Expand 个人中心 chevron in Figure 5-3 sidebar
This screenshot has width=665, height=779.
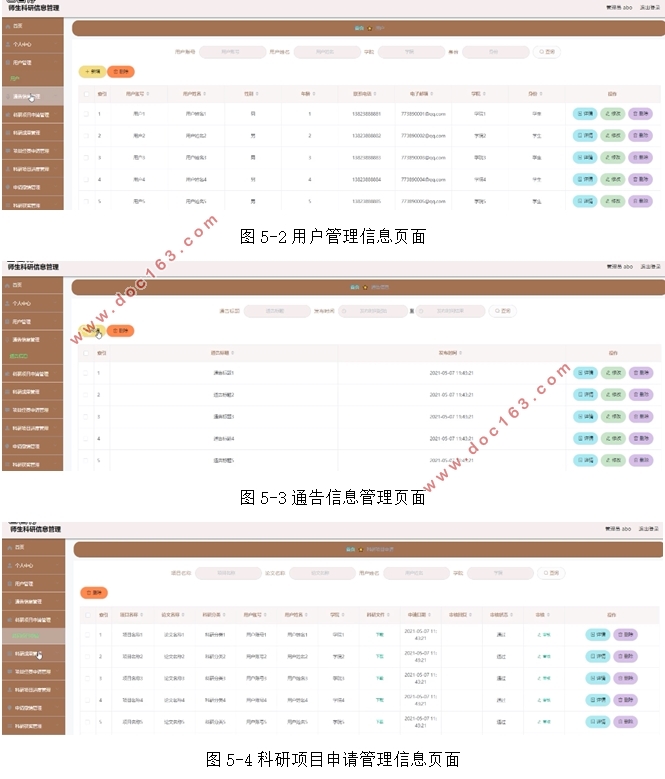(56, 304)
